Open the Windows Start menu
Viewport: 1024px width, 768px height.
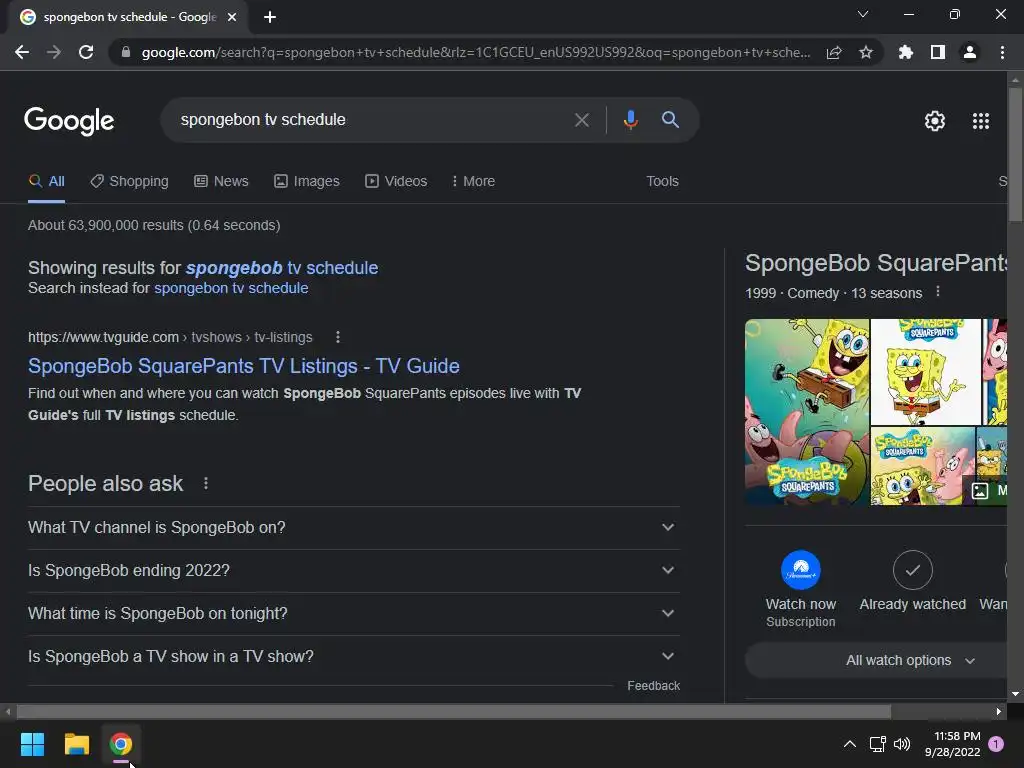(x=32, y=744)
